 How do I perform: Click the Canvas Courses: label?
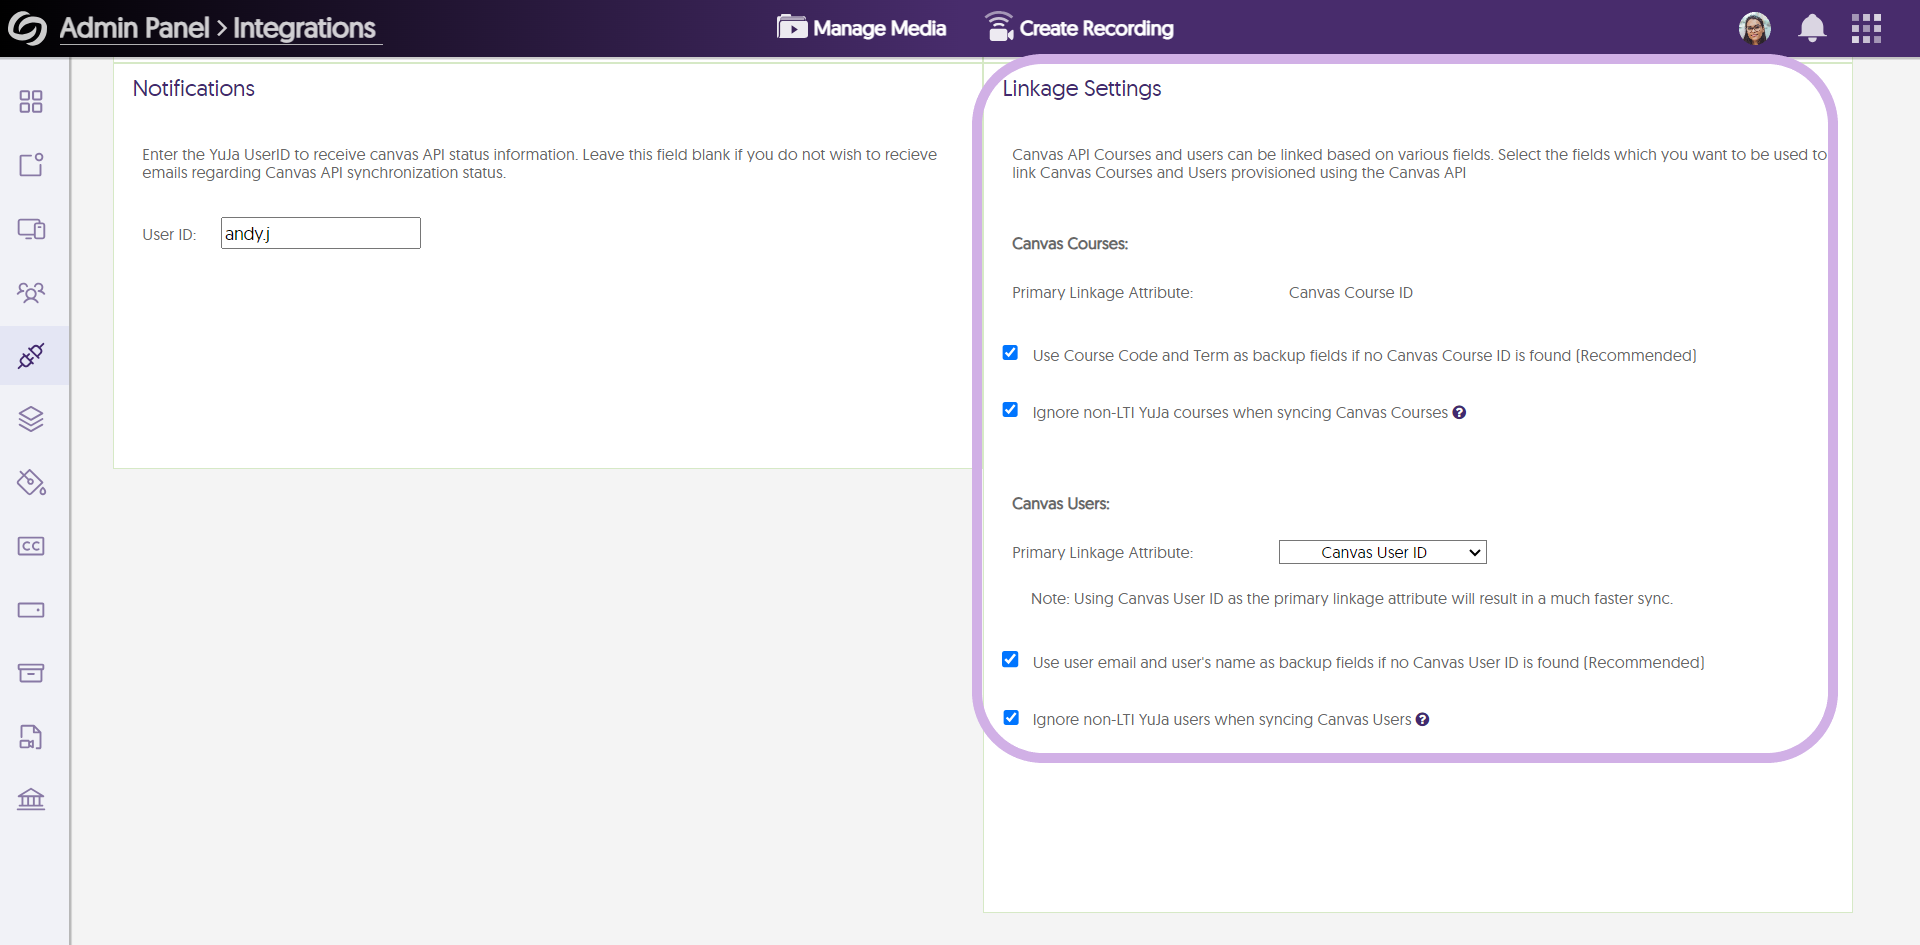(1070, 244)
